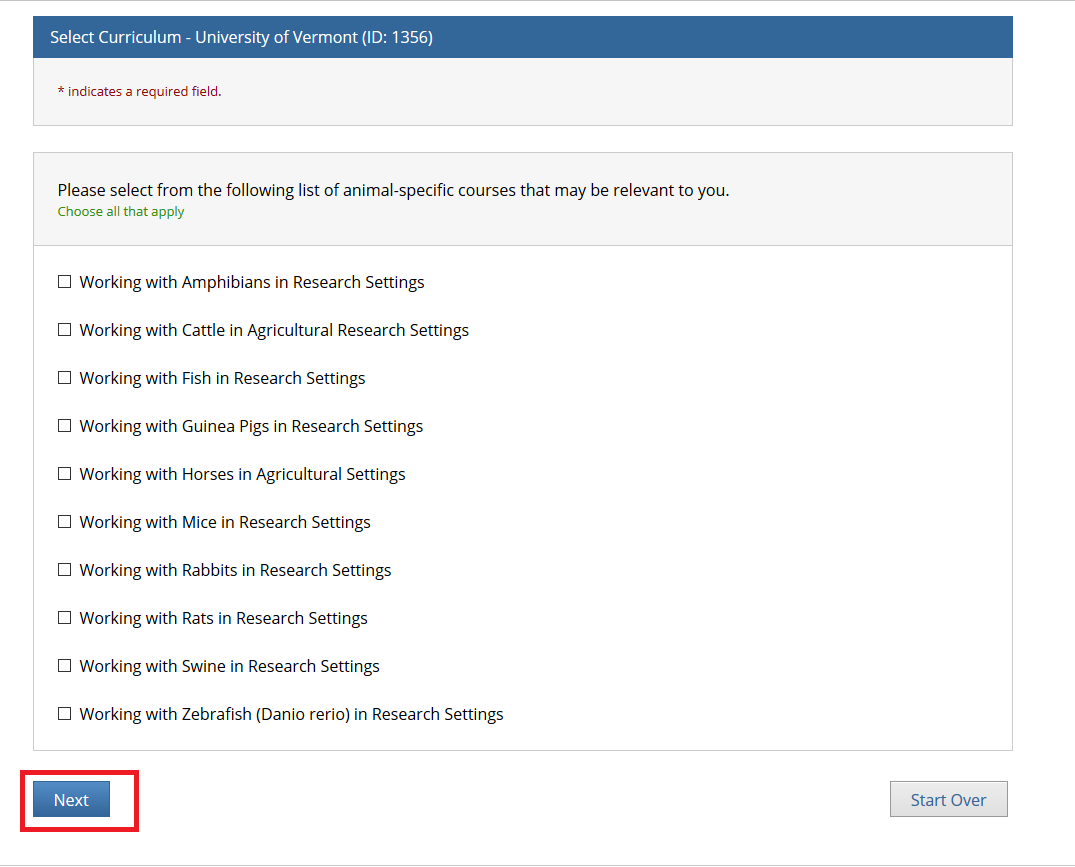The width and height of the screenshot is (1075, 867).
Task: Select the Zebrafish (Danio rerio) checkbox
Action: click(65, 714)
